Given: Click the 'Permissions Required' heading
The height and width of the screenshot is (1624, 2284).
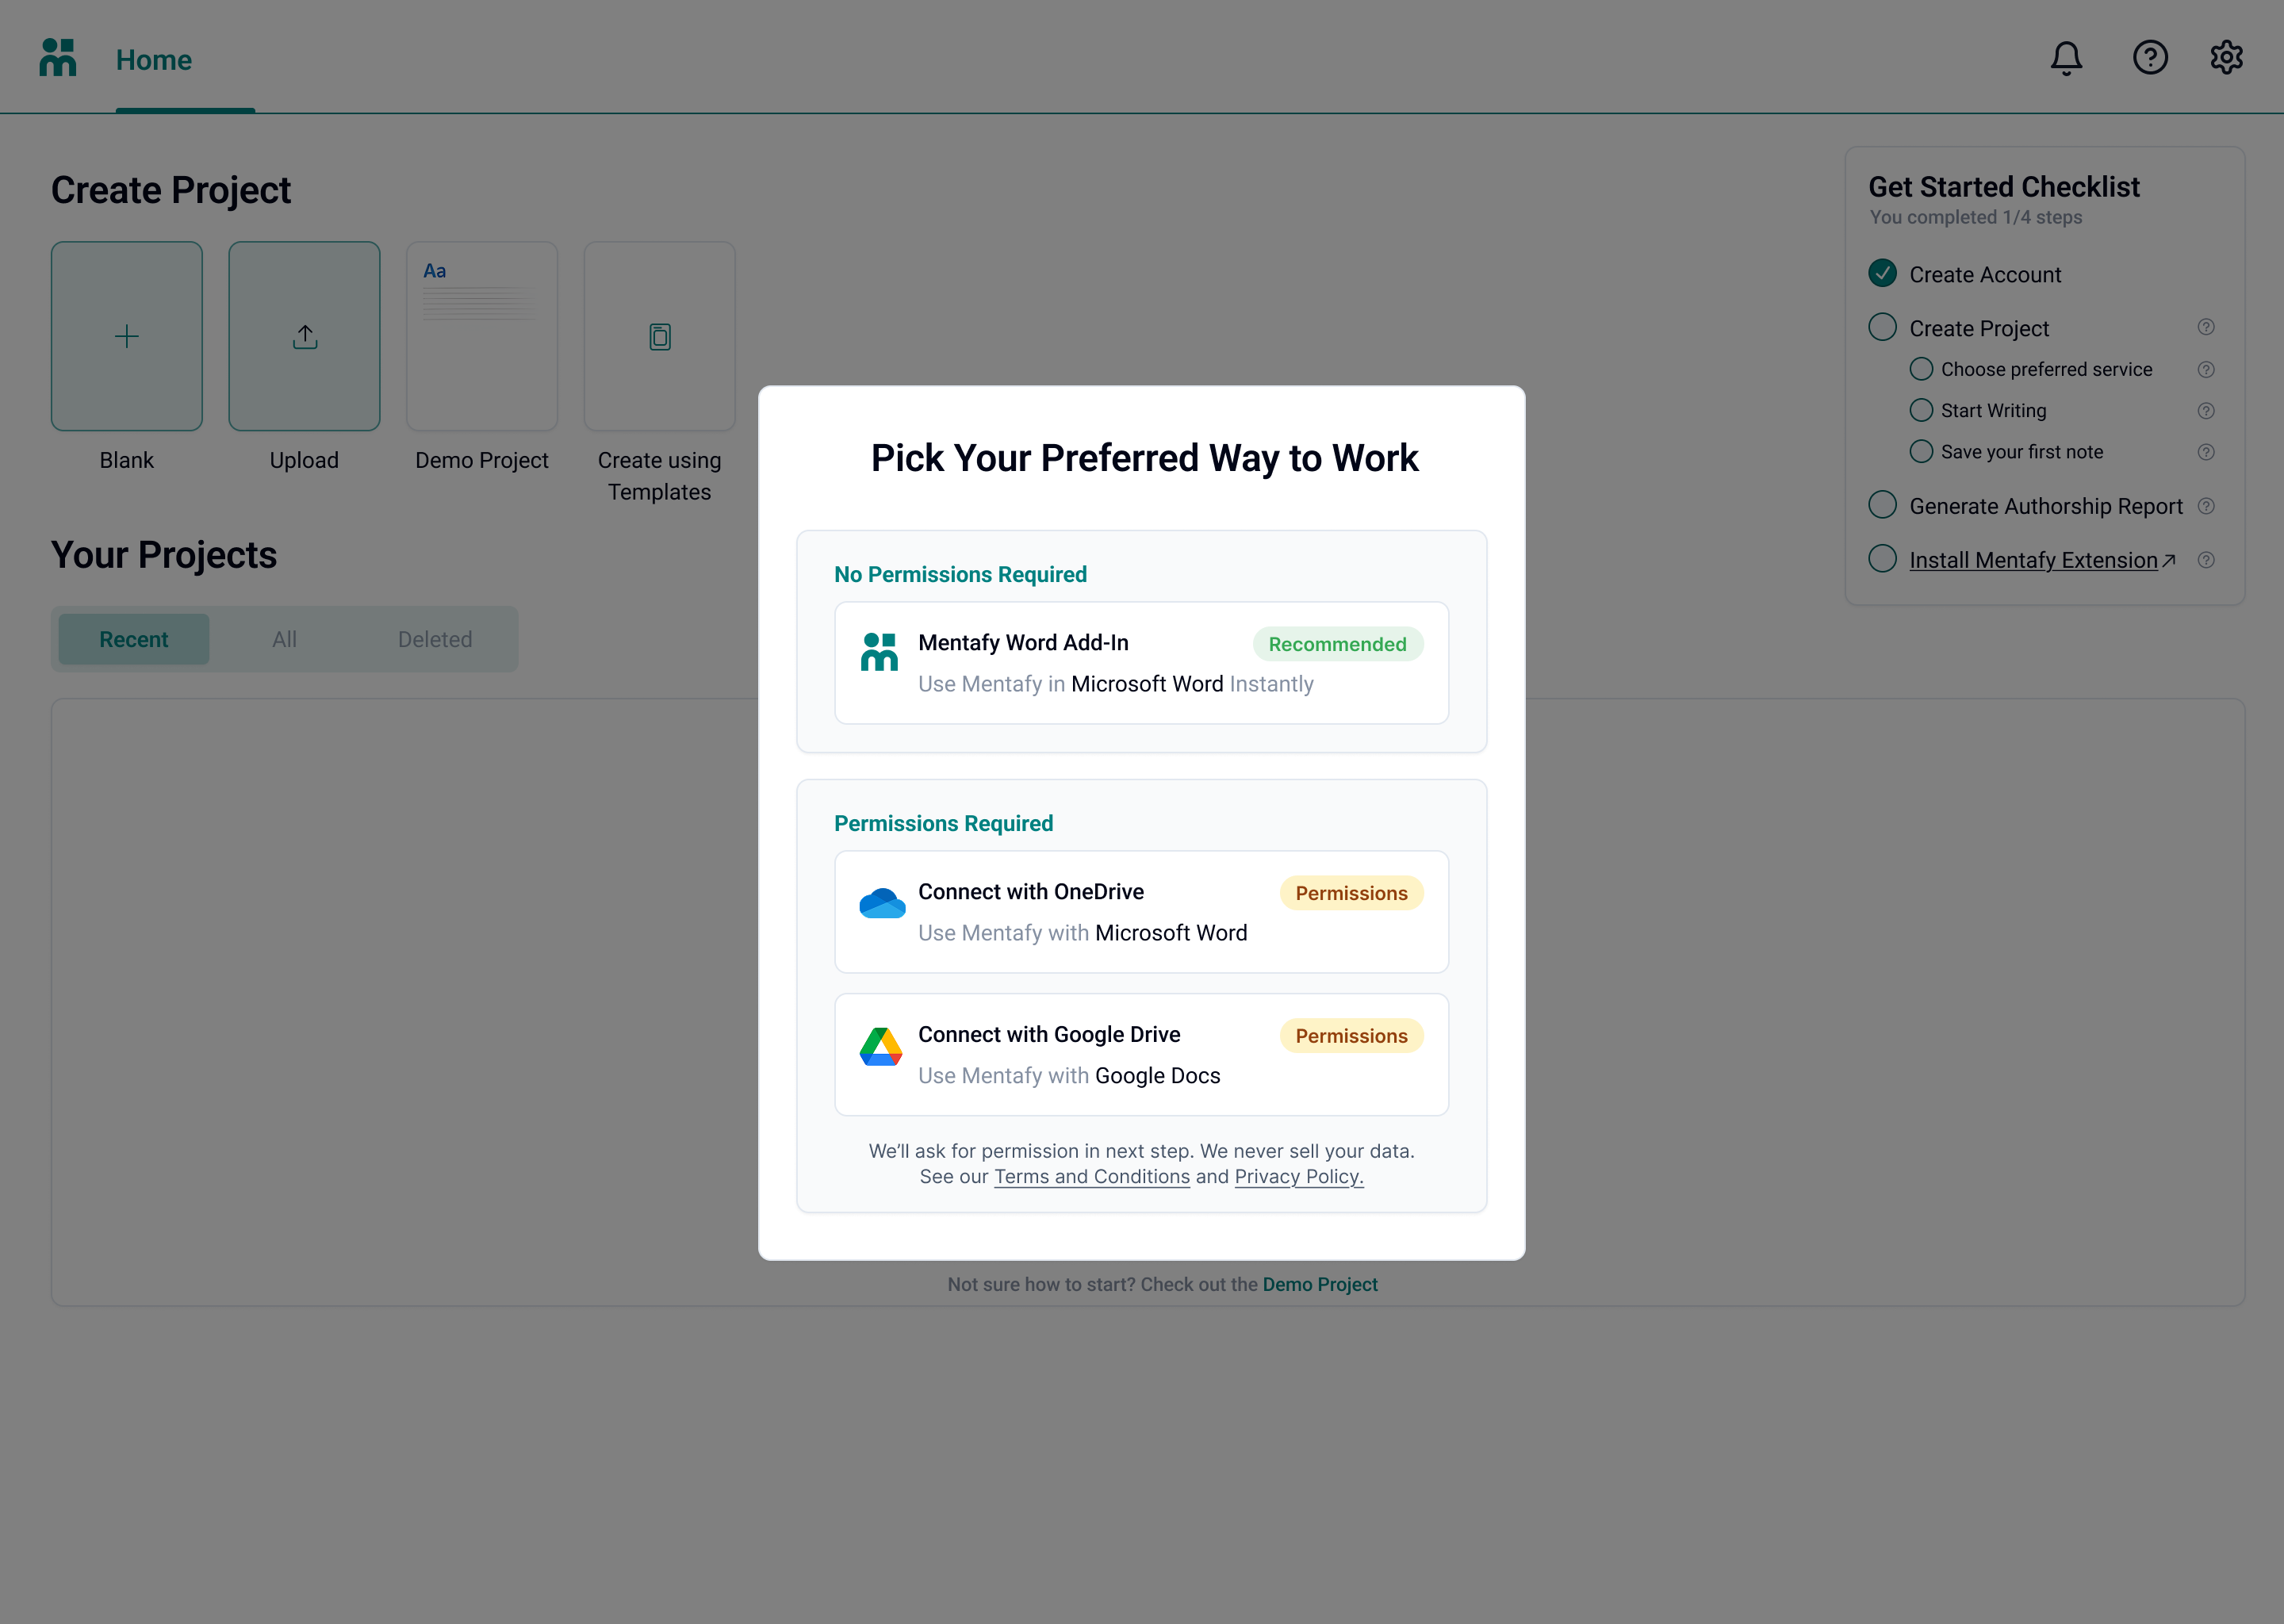Looking at the screenshot, I should point(943,824).
